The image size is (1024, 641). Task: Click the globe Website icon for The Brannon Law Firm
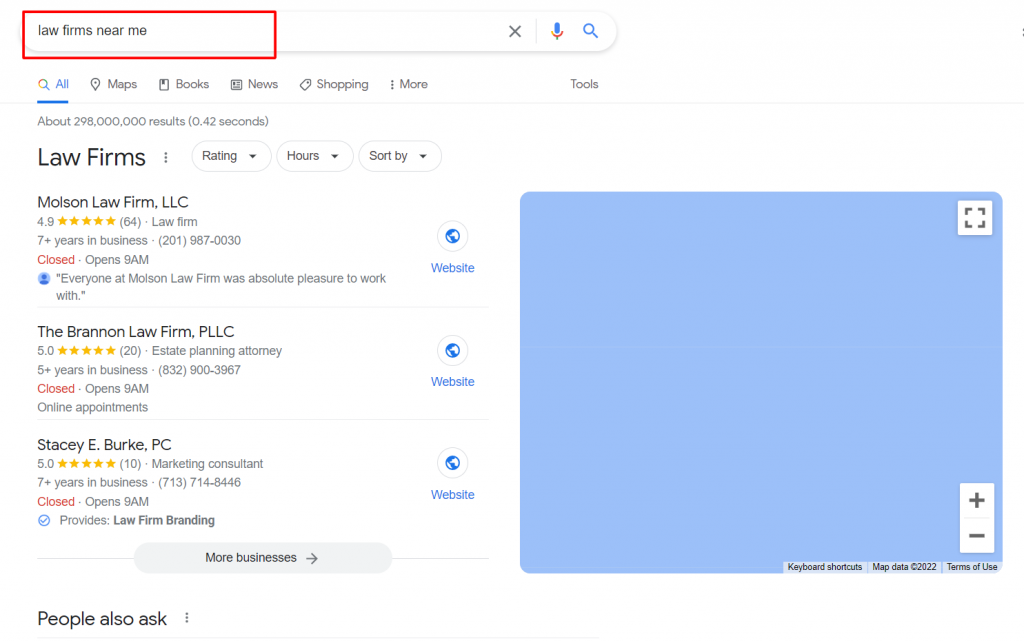coord(452,350)
